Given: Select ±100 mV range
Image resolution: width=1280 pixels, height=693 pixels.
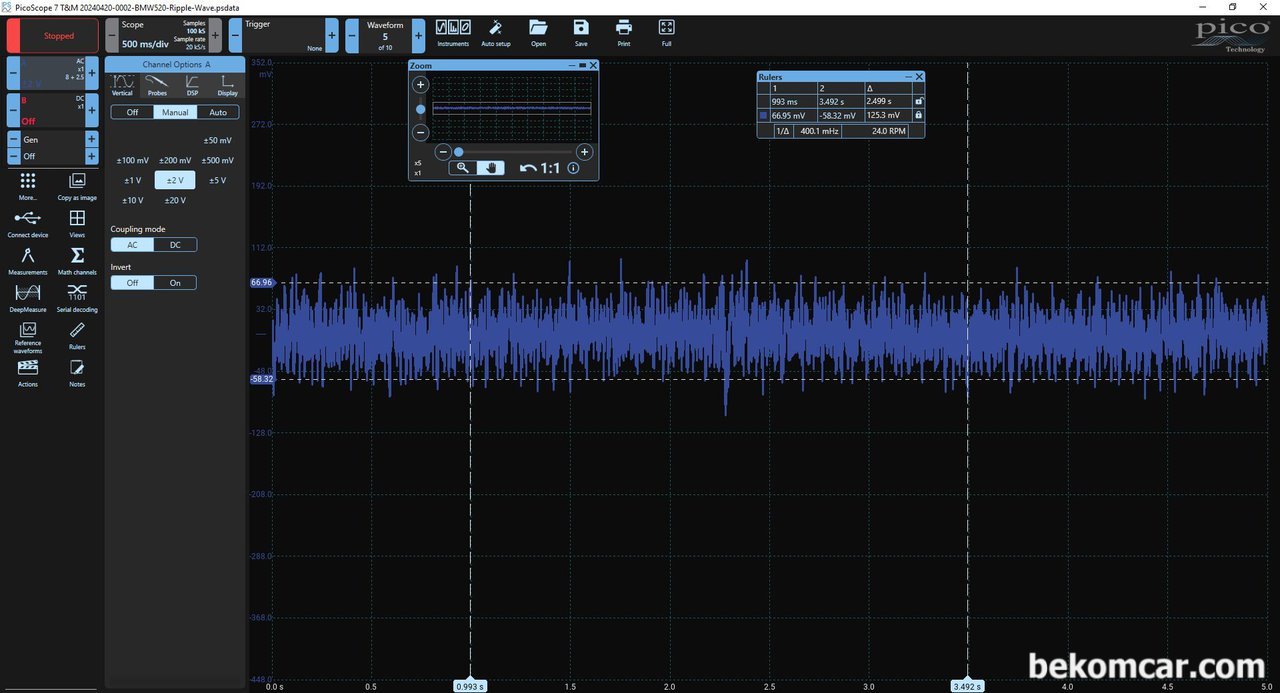Looking at the screenshot, I should point(133,160).
